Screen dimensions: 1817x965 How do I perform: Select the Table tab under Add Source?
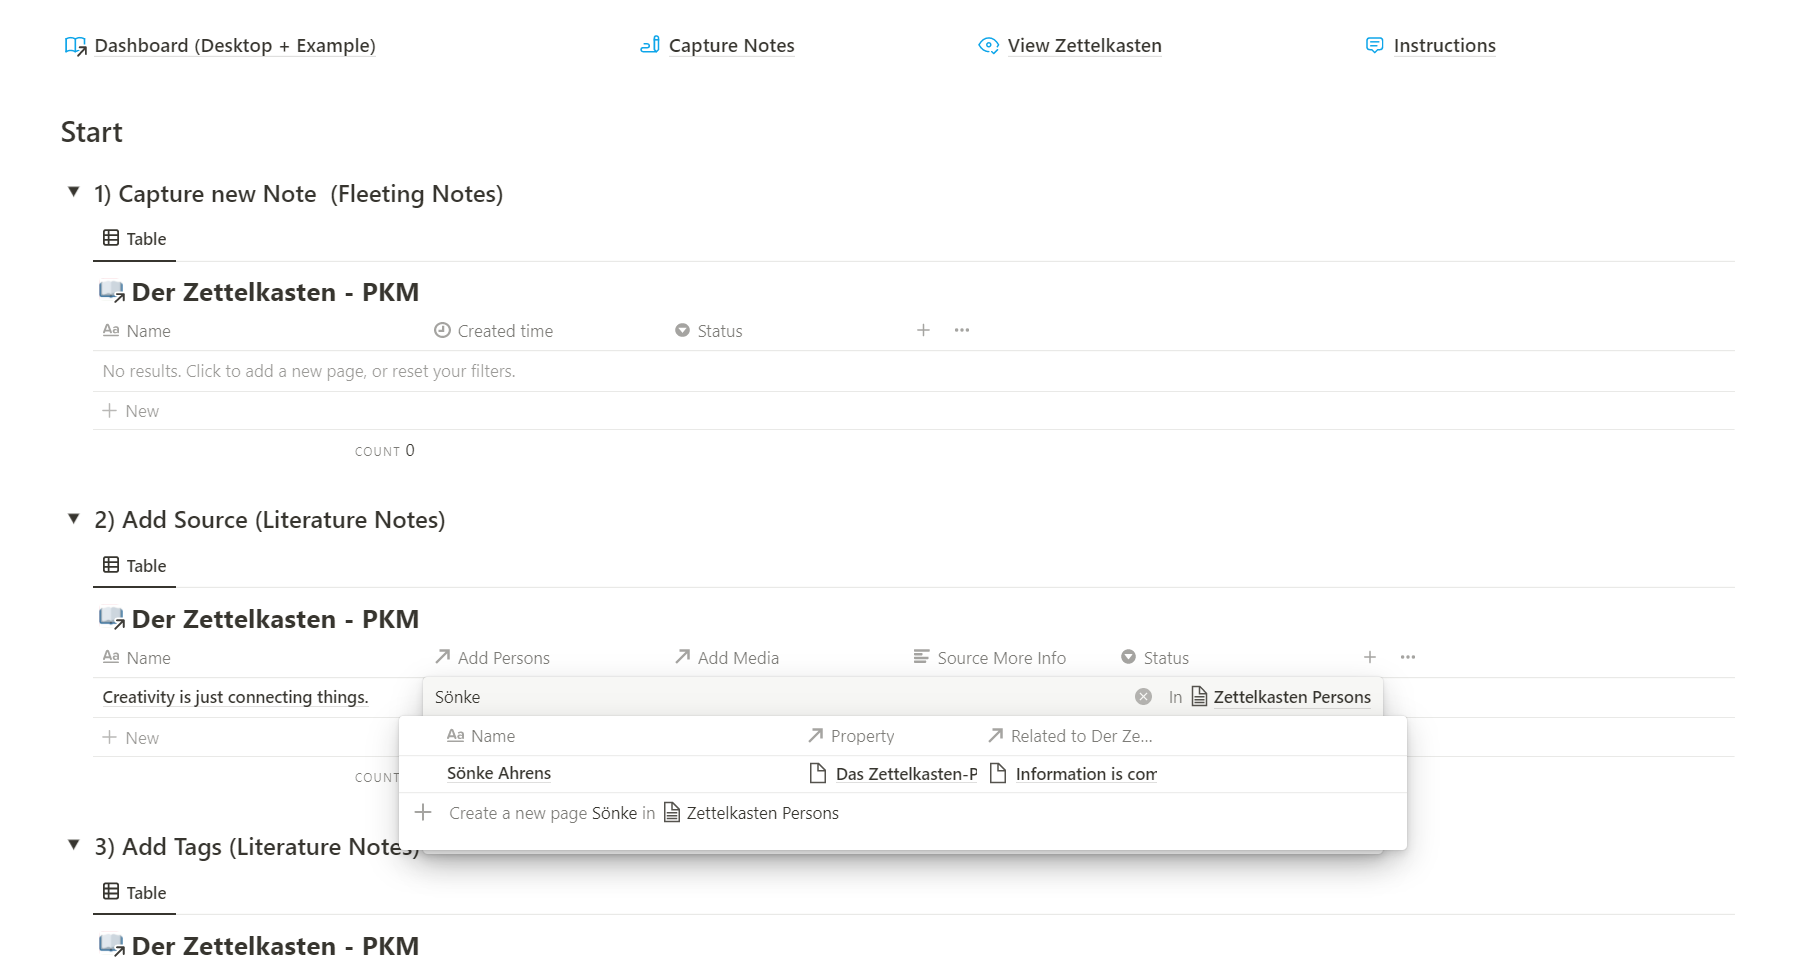click(x=135, y=566)
